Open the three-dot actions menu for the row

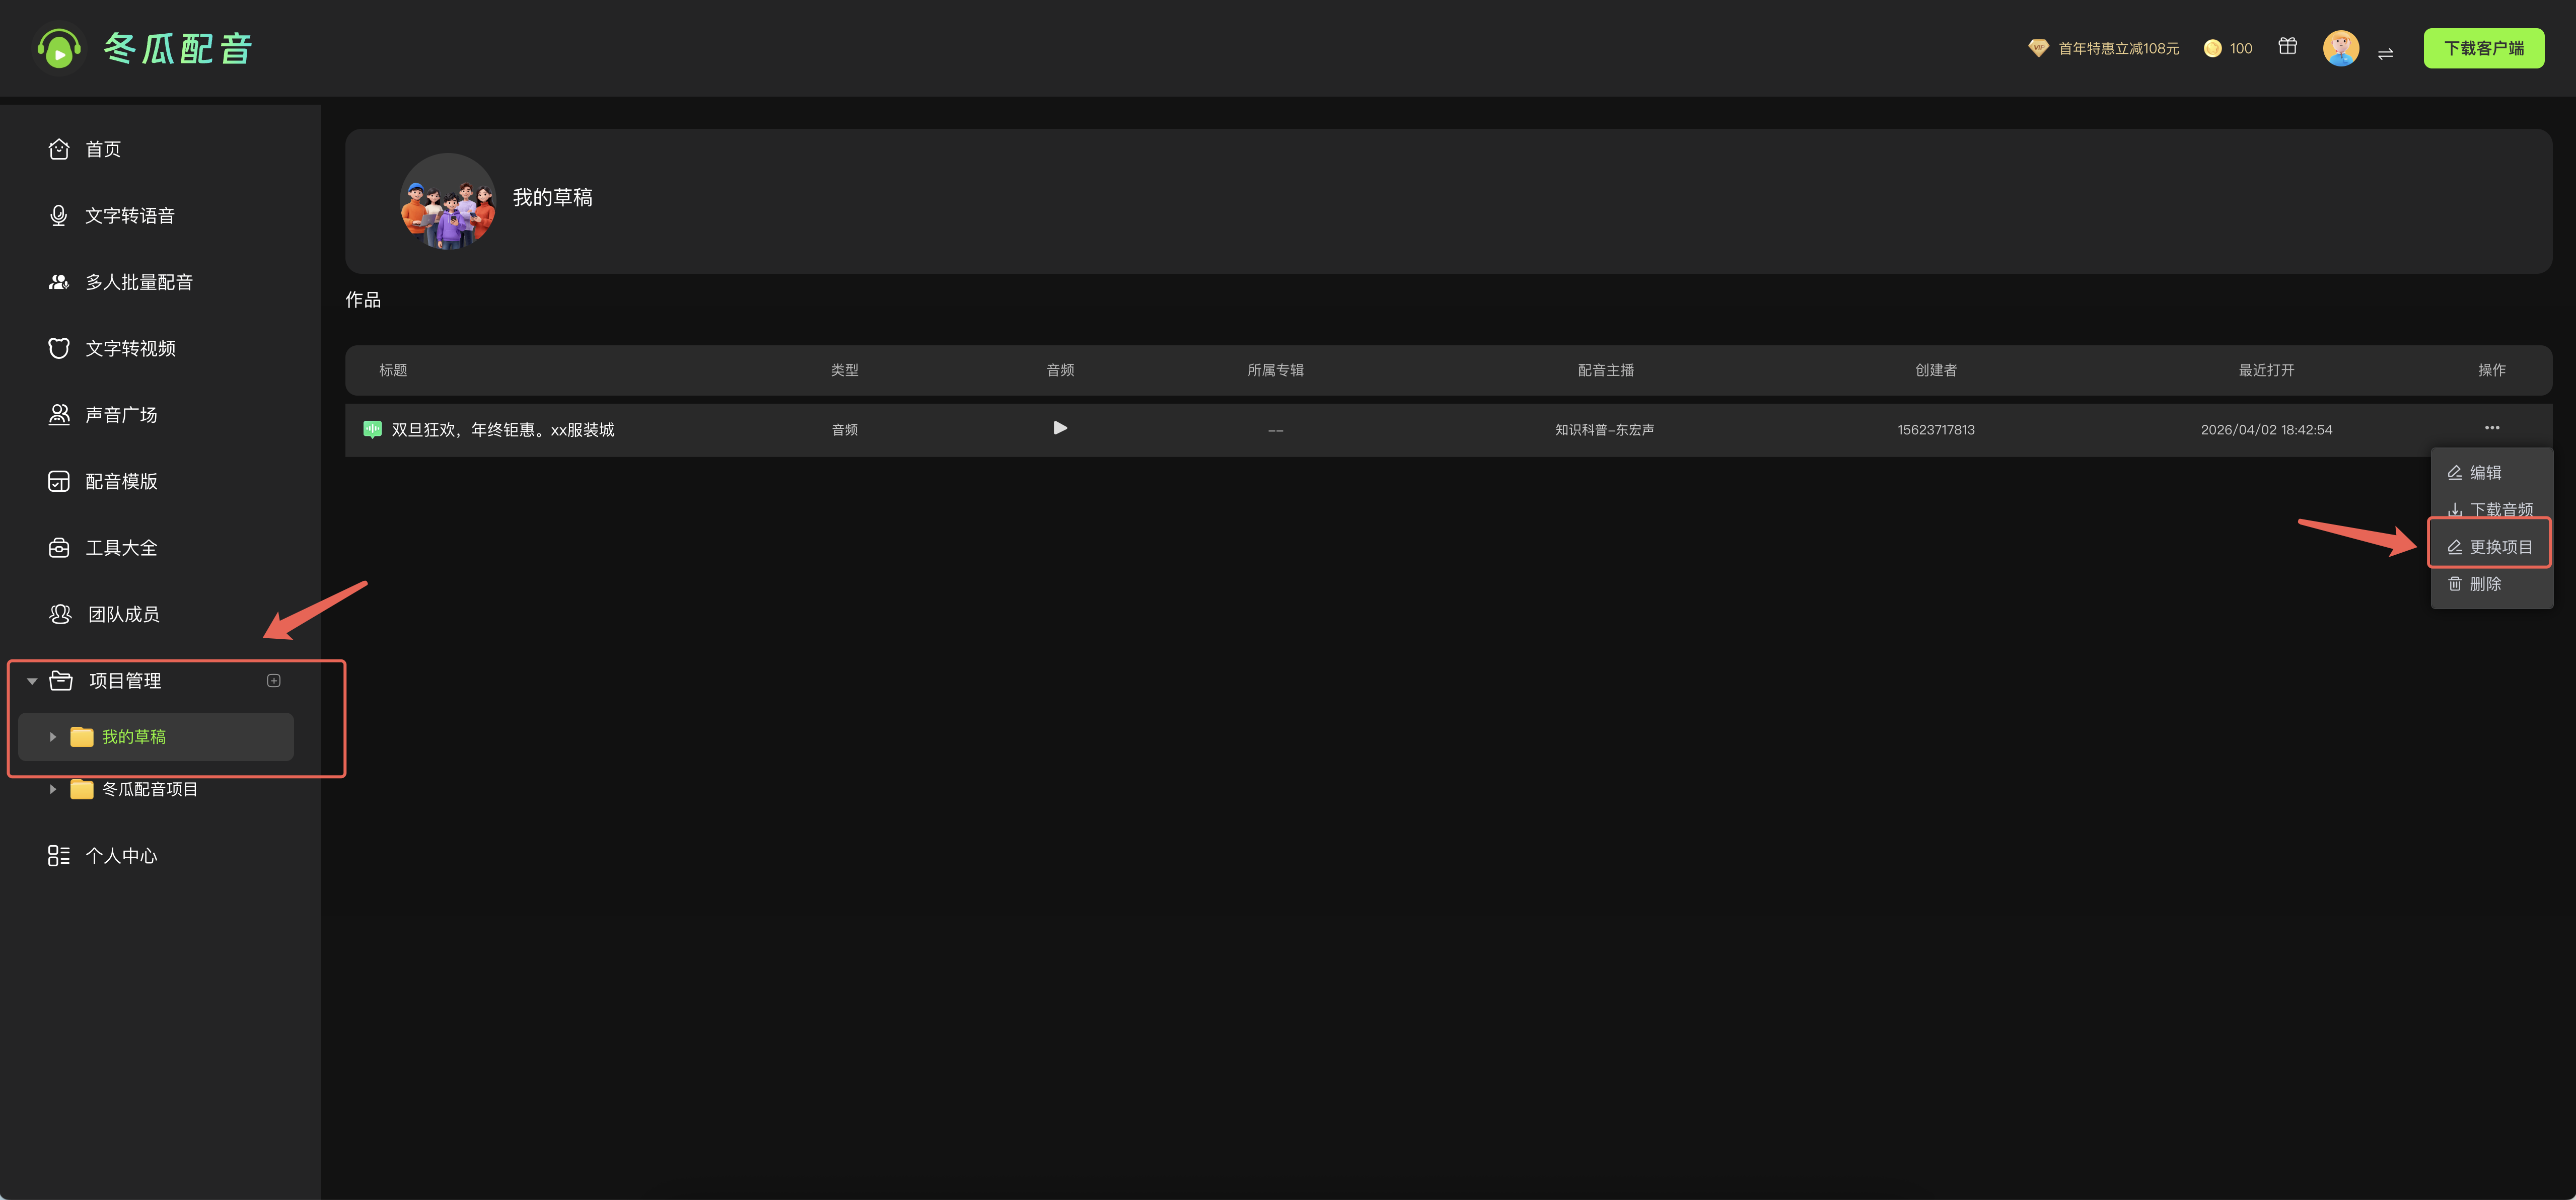click(2491, 428)
